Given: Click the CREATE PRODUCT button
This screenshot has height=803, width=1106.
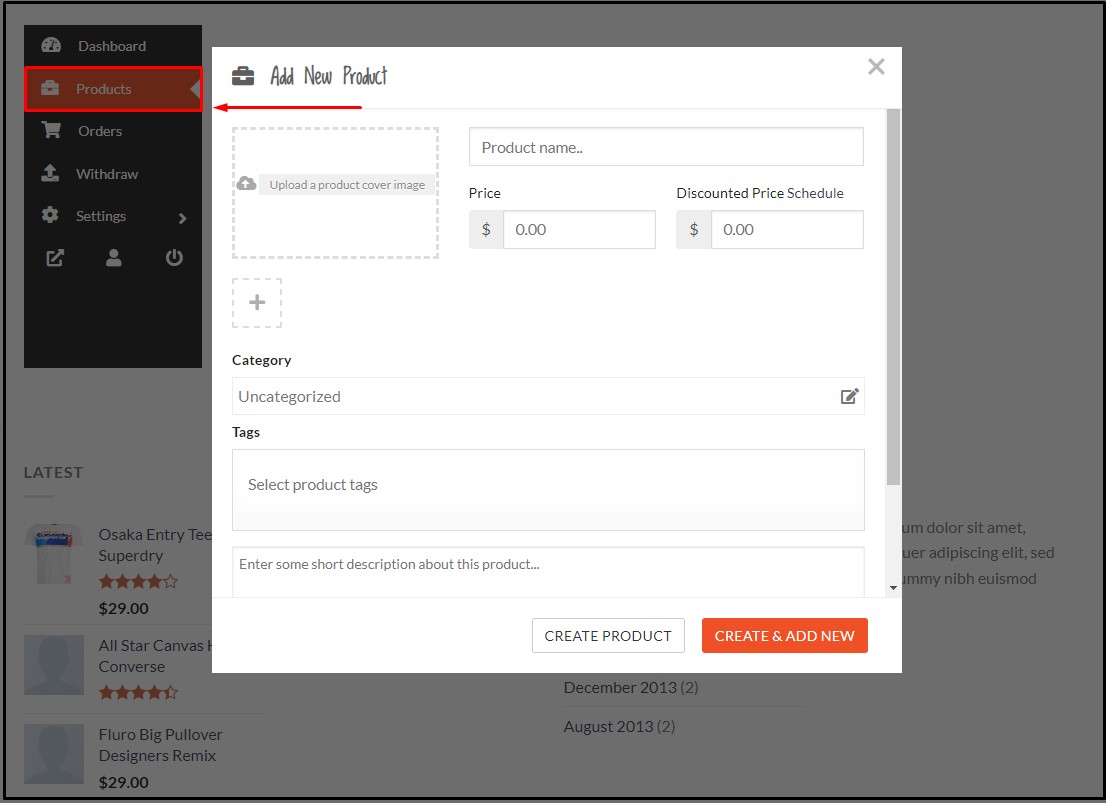Looking at the screenshot, I should pyautogui.click(x=608, y=636).
